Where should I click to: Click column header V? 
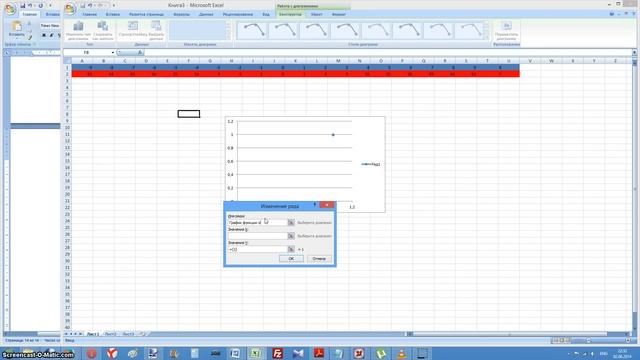(530, 61)
